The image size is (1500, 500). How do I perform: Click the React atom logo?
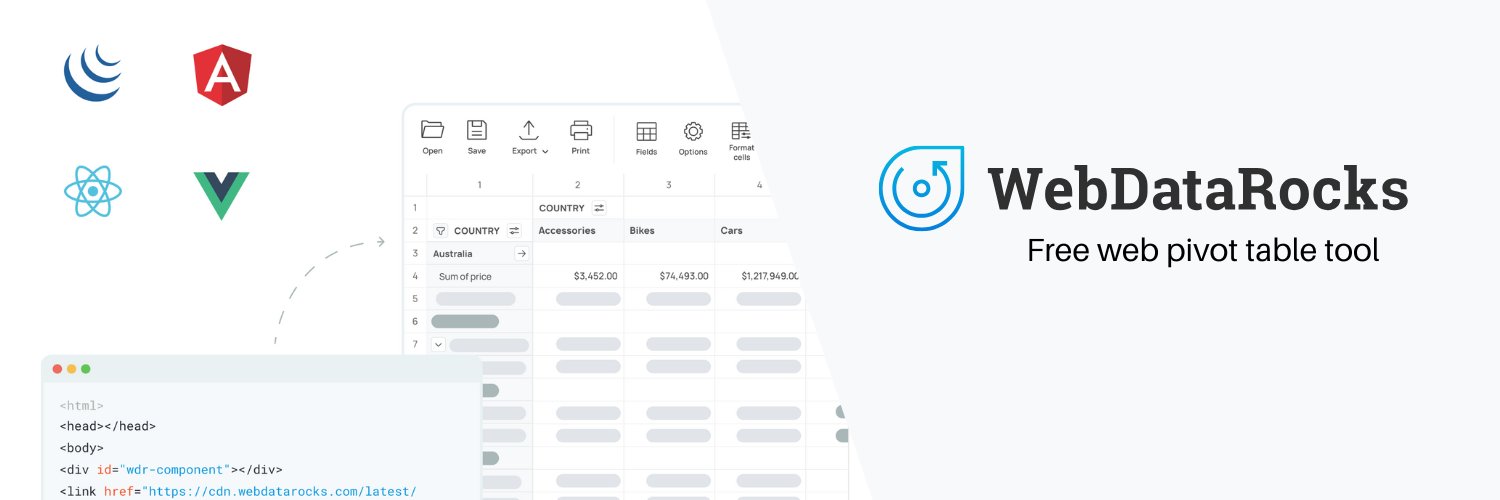click(93, 191)
